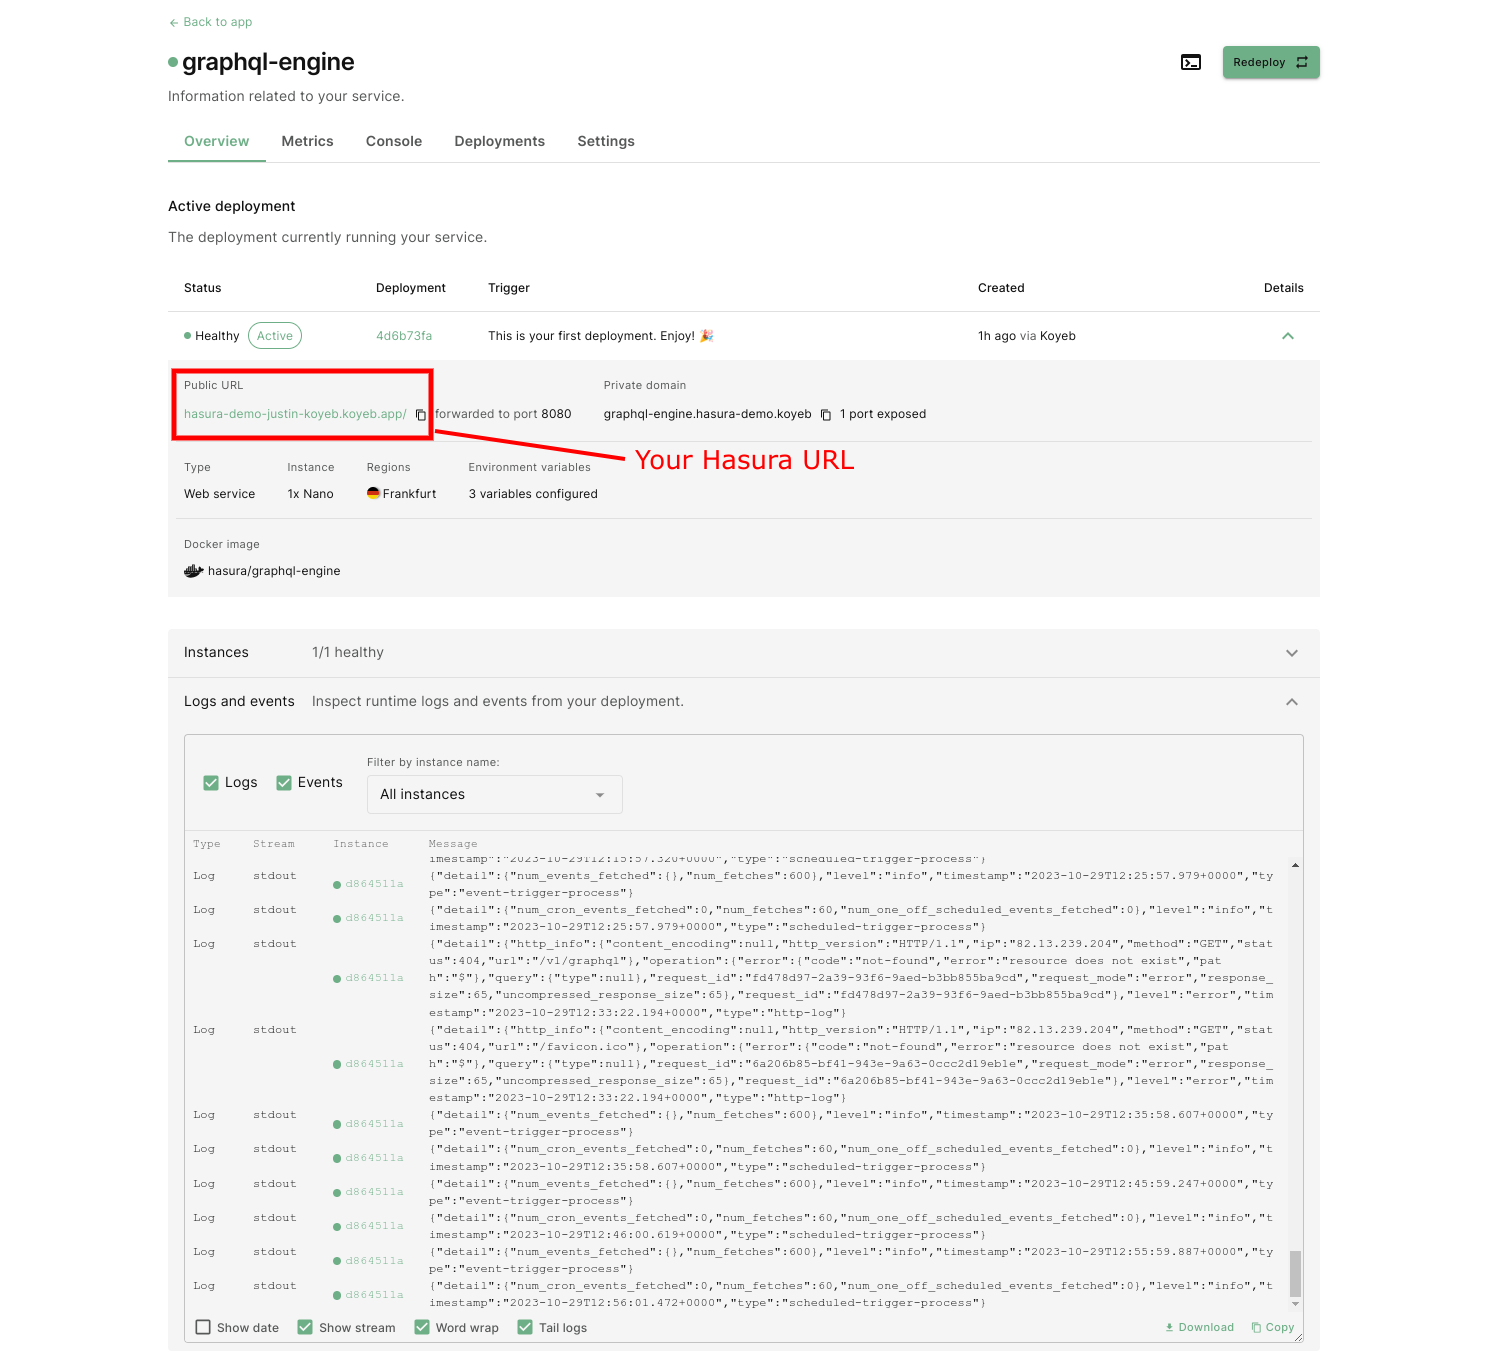Image resolution: width=1488 pixels, height=1368 pixels.
Task: Uncheck the Logs checkbox
Action: [x=211, y=783]
